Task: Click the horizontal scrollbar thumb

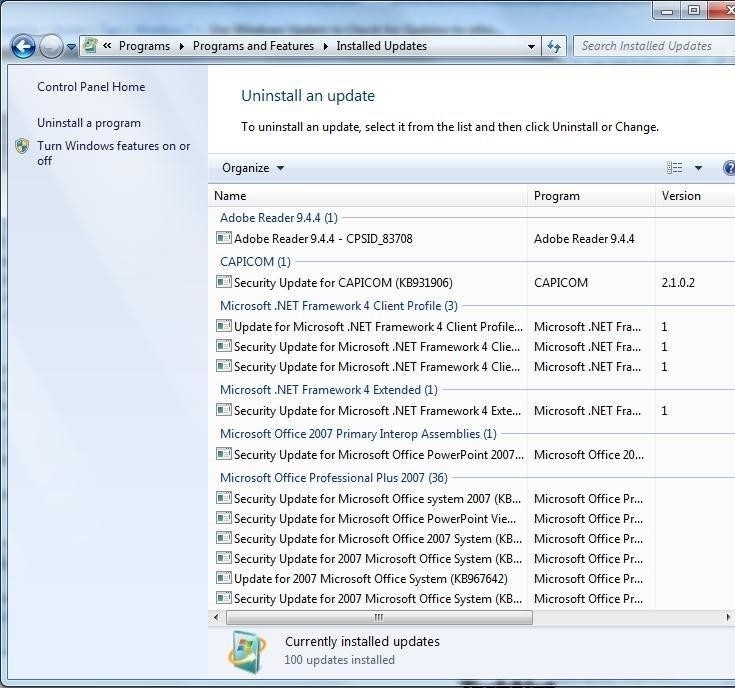Action: click(x=380, y=618)
